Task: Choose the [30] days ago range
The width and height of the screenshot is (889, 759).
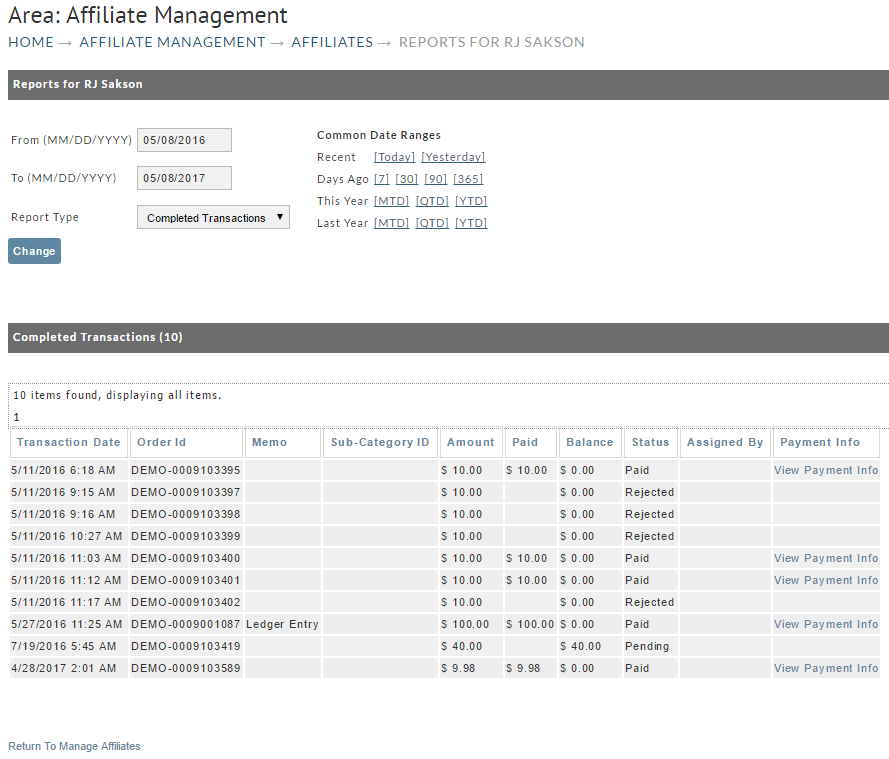Action: (x=407, y=179)
